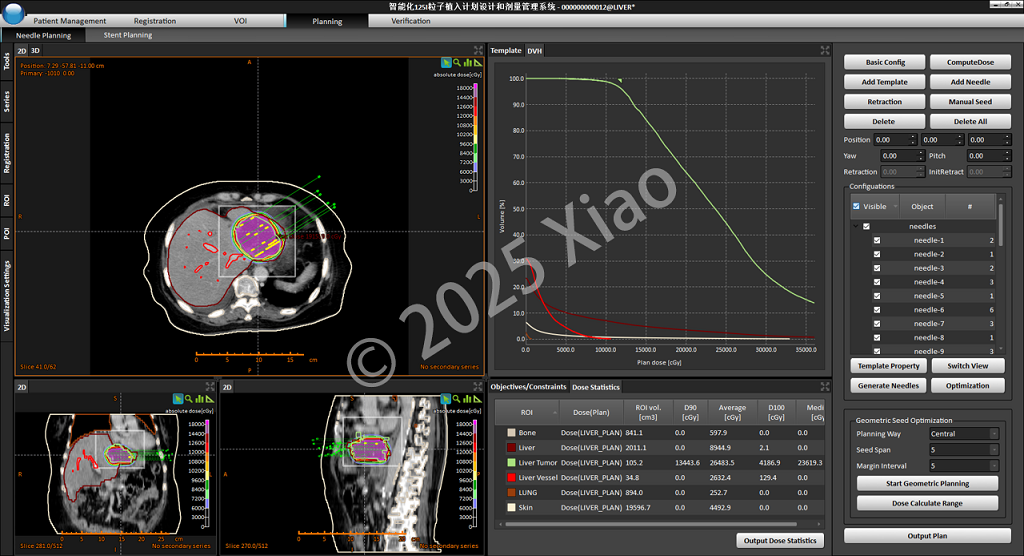Screen dimensions: 1024x556
Task: Open the Objectives/Constraints tab
Action: [528, 387]
